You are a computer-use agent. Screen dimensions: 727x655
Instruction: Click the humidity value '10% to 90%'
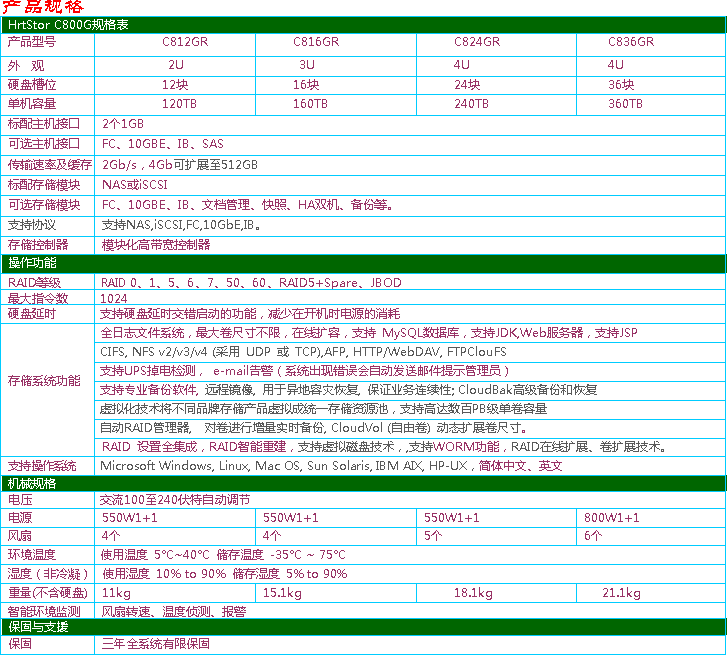(x=191, y=574)
